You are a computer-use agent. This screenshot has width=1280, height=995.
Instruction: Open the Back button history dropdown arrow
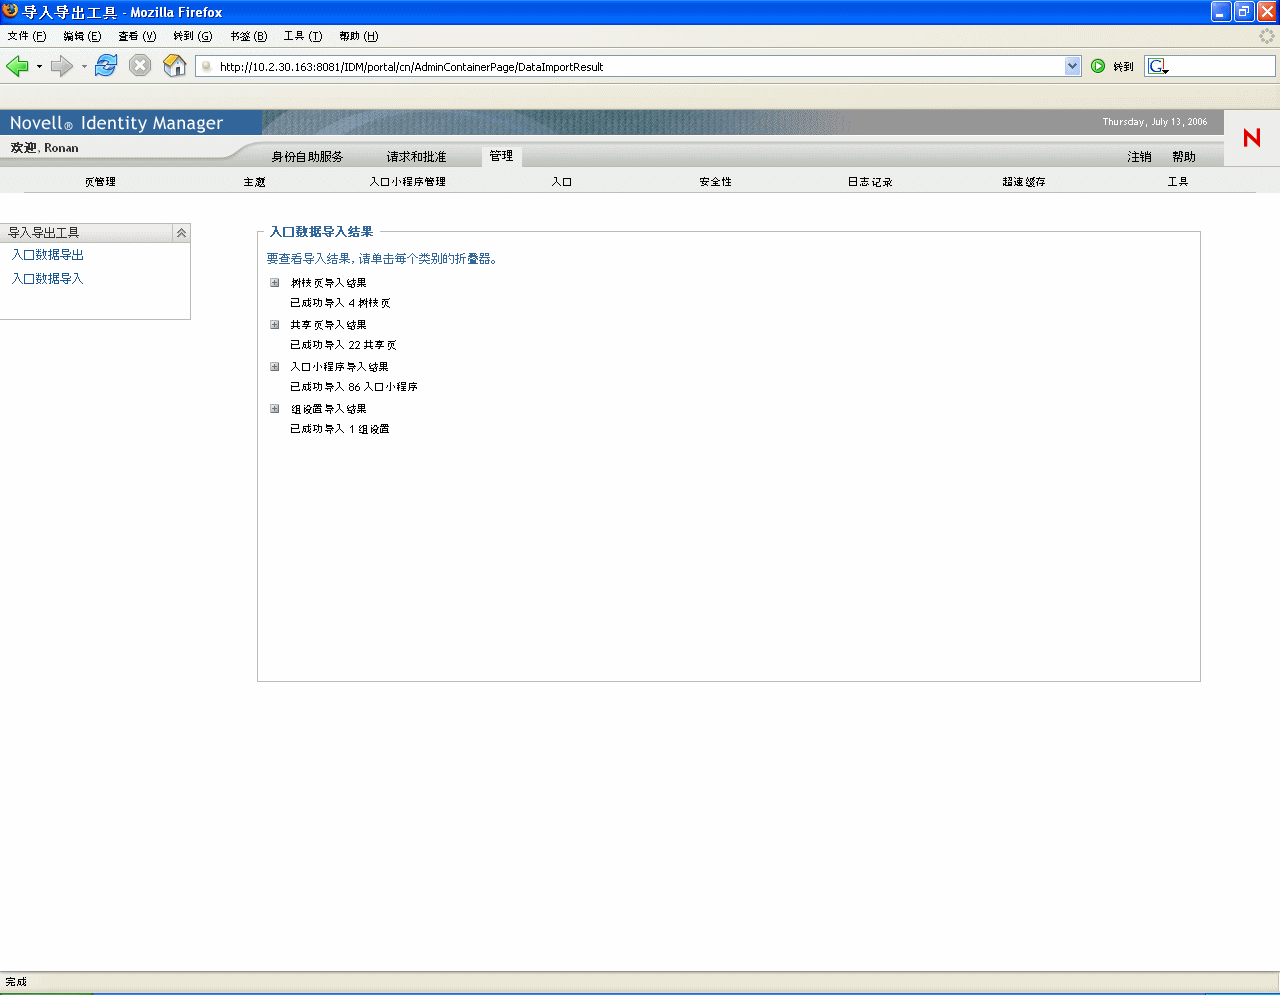(x=39, y=67)
